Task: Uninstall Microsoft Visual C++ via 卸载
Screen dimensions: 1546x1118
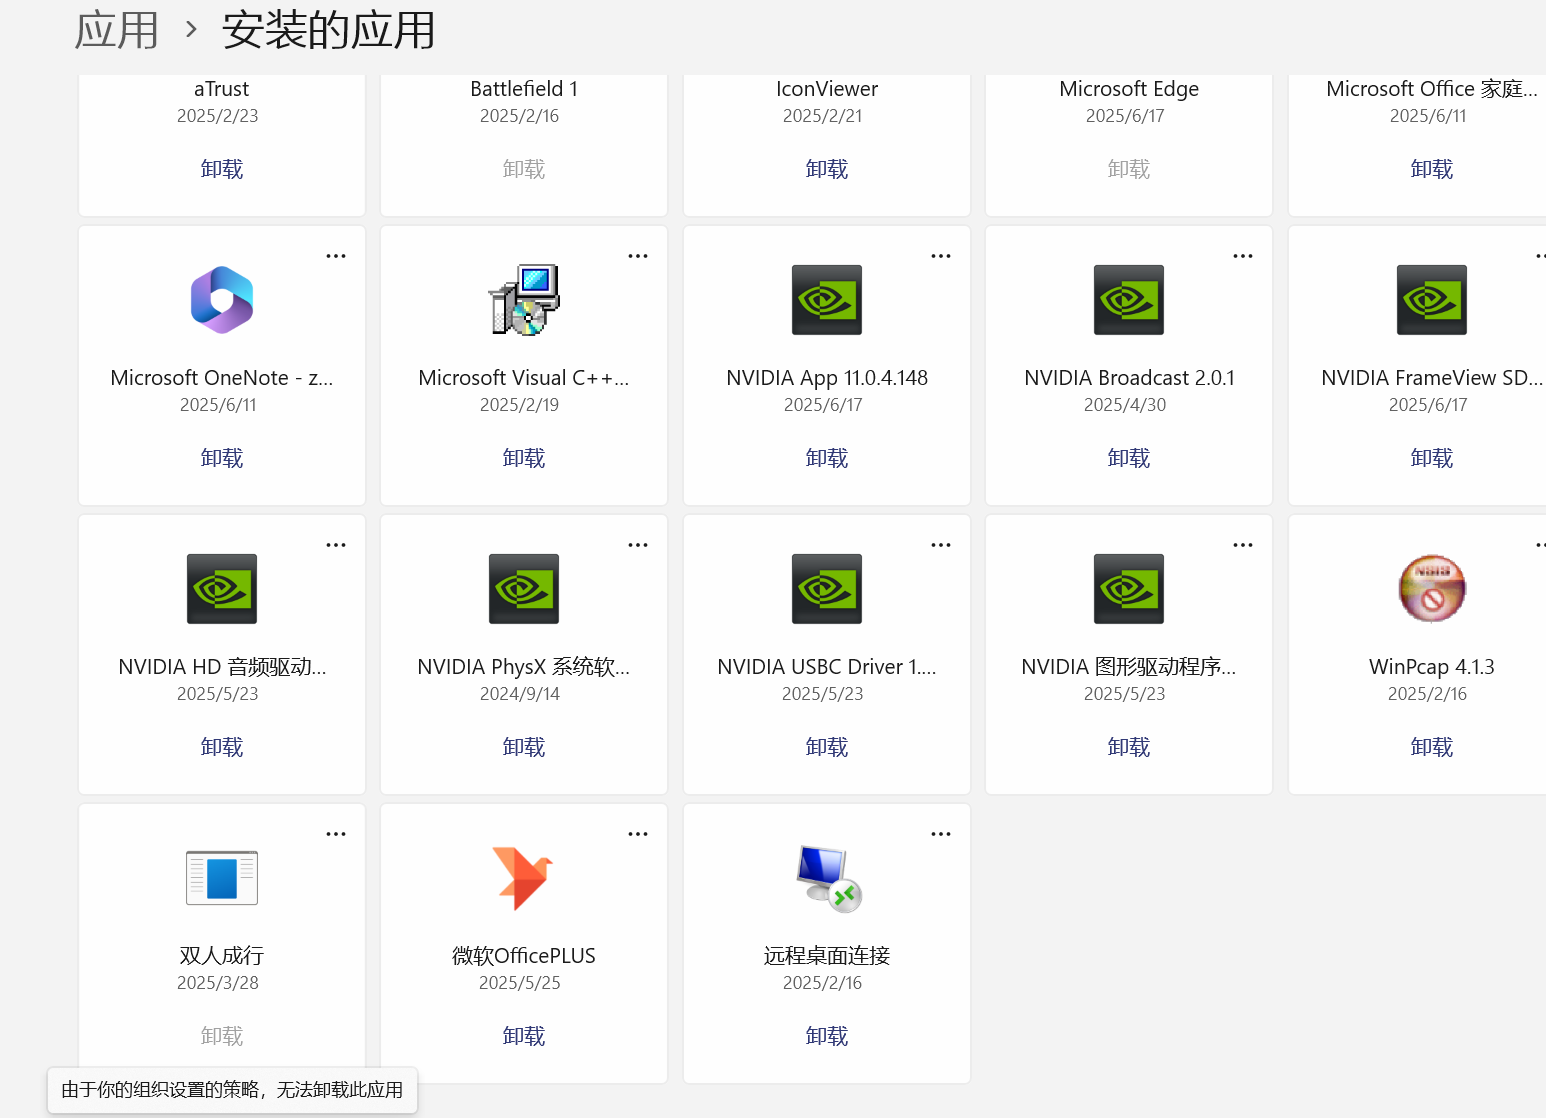Action: [x=524, y=458]
